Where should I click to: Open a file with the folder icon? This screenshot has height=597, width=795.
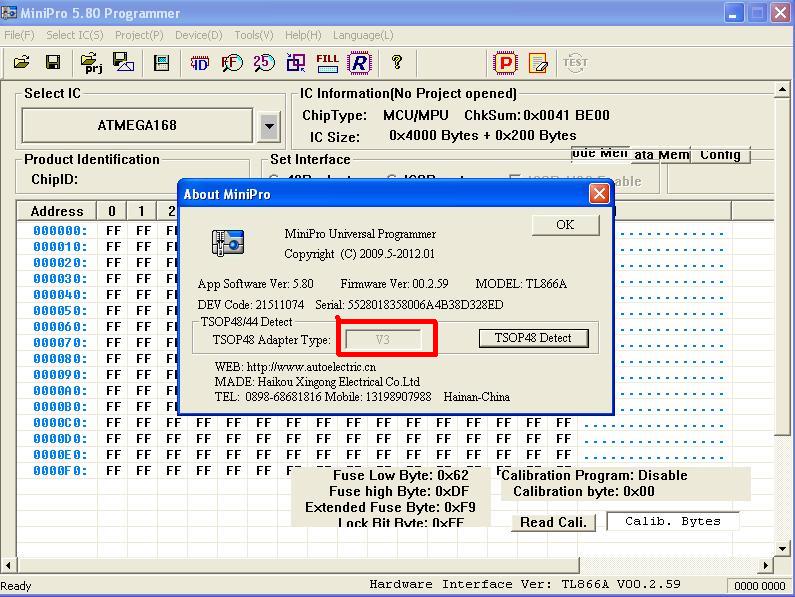[x=22, y=63]
